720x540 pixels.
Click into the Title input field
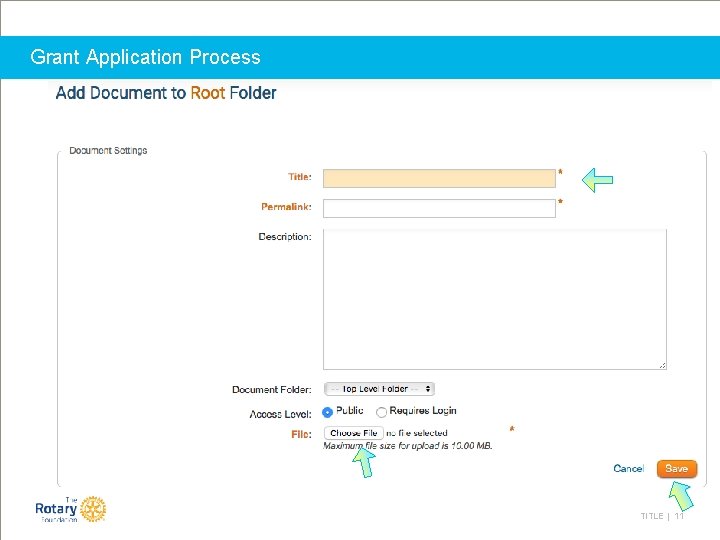point(439,178)
